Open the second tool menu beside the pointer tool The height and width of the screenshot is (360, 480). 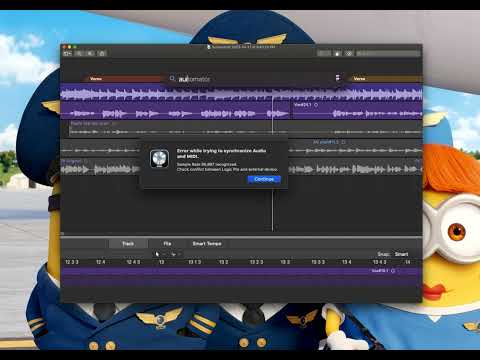[x=175, y=254]
